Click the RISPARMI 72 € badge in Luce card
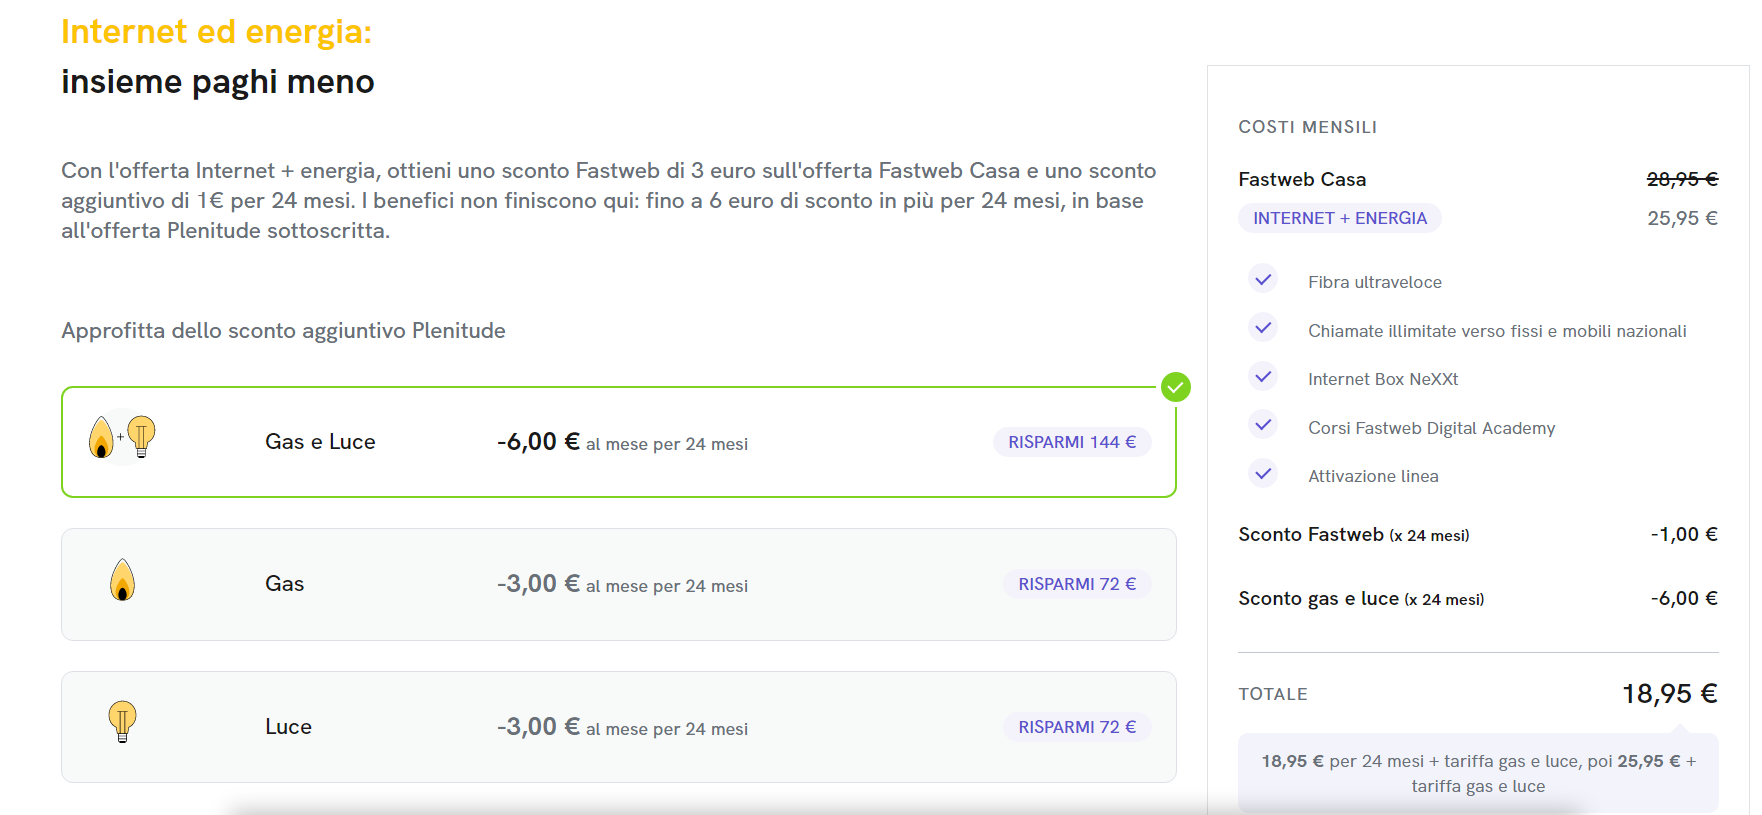1762x815 pixels. click(1077, 727)
